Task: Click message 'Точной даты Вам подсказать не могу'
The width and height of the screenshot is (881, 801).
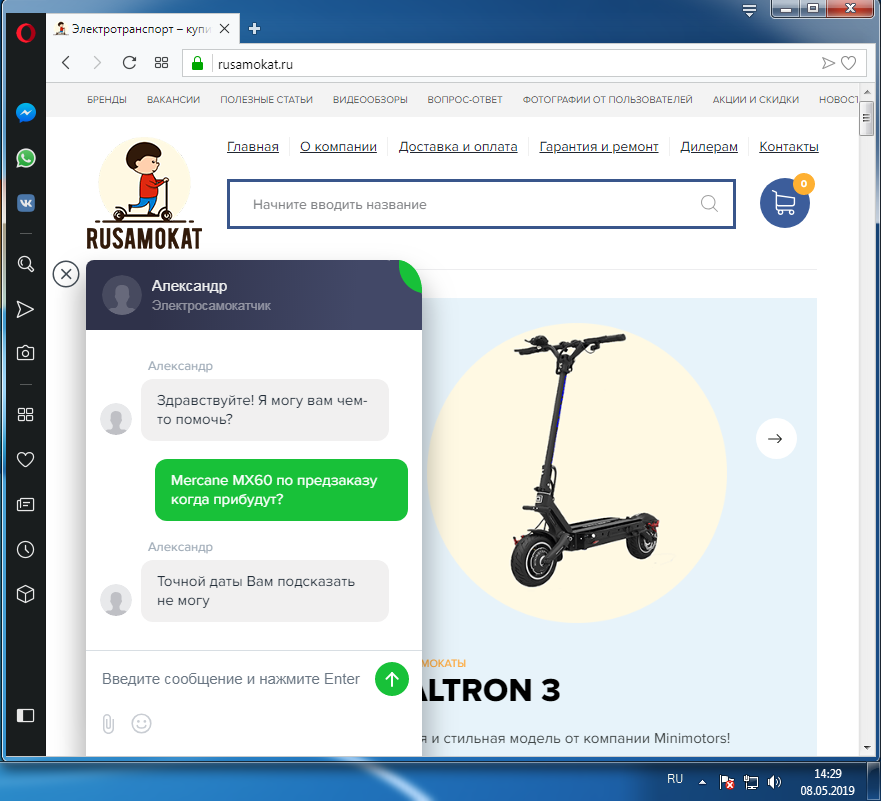Action: coord(265,591)
